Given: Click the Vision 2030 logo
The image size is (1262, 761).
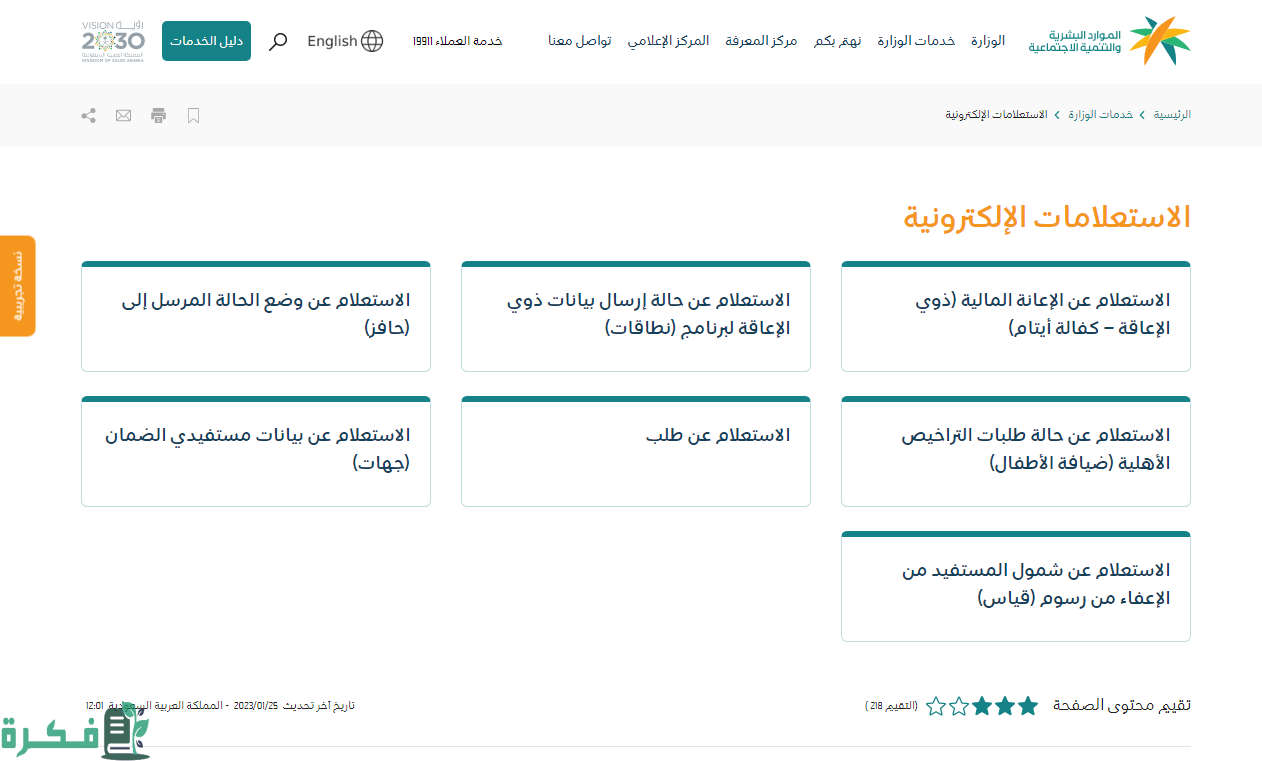Looking at the screenshot, I should coord(113,41).
